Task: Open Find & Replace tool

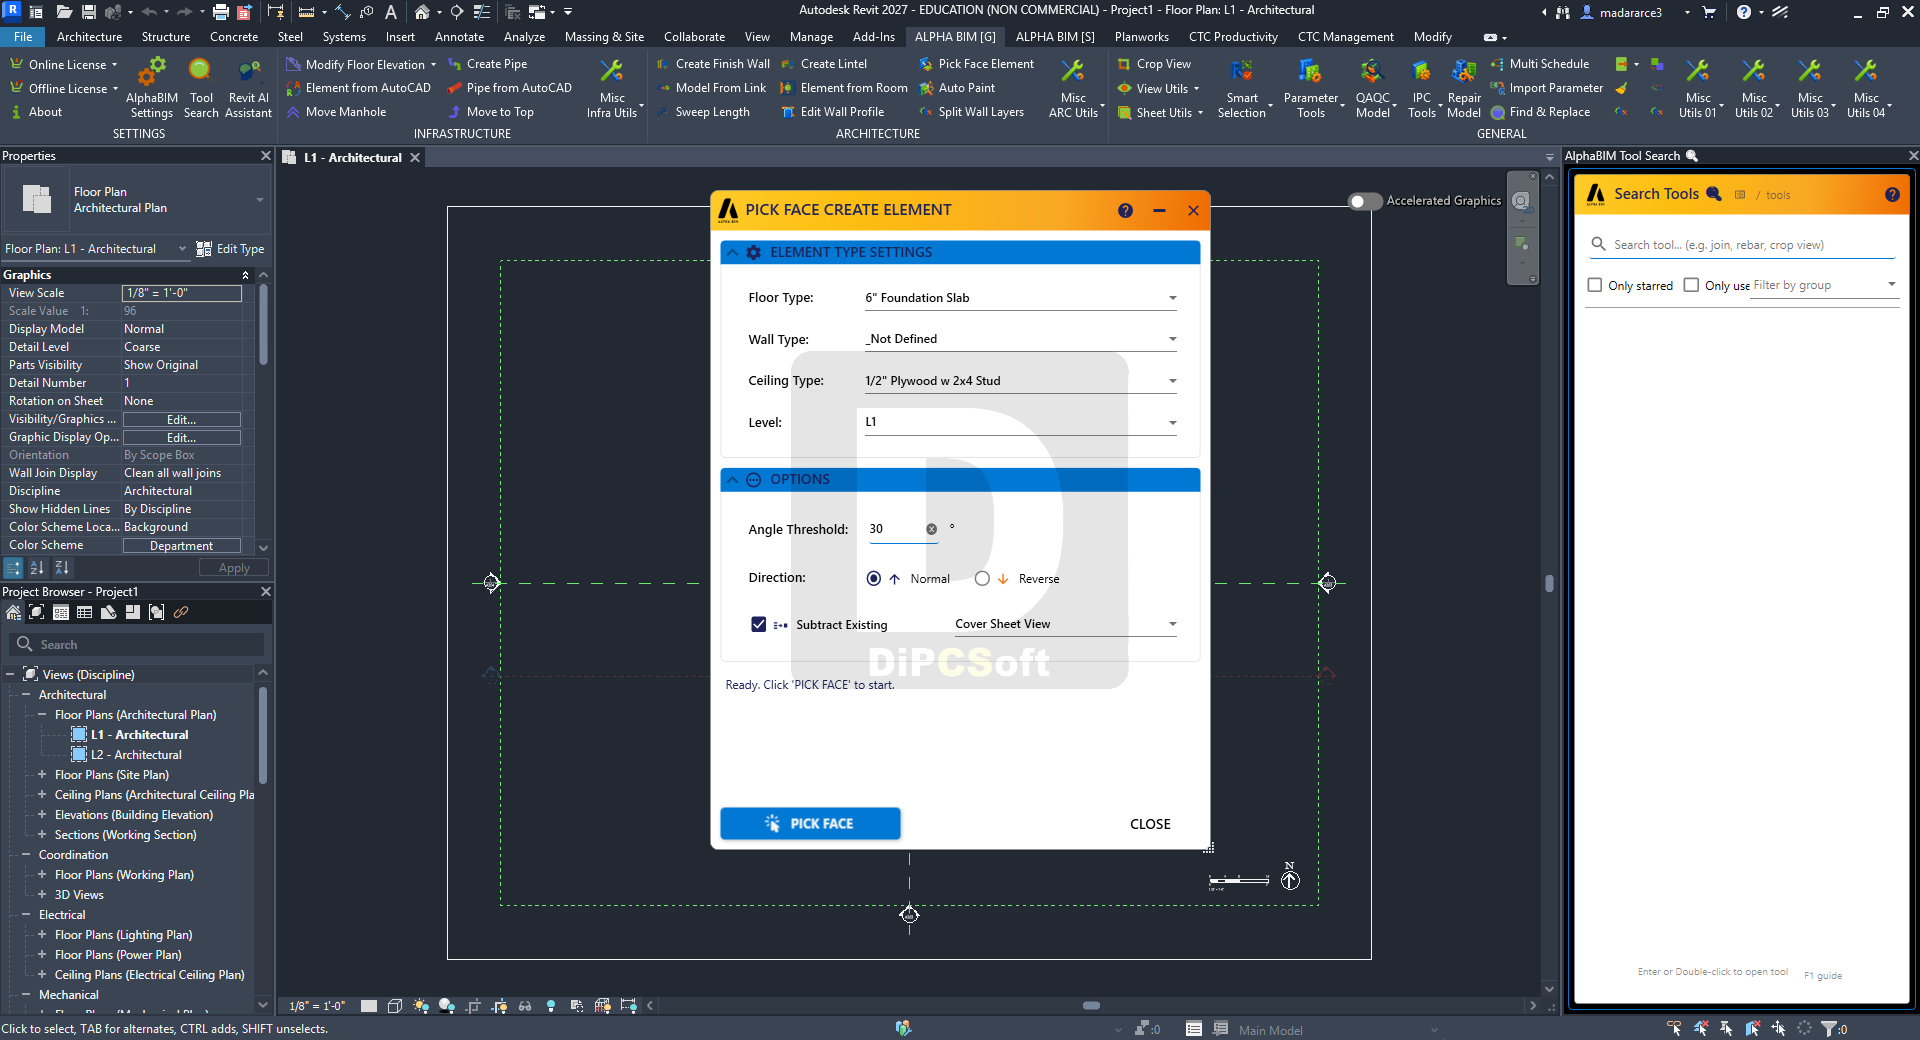Action: 1540,112
